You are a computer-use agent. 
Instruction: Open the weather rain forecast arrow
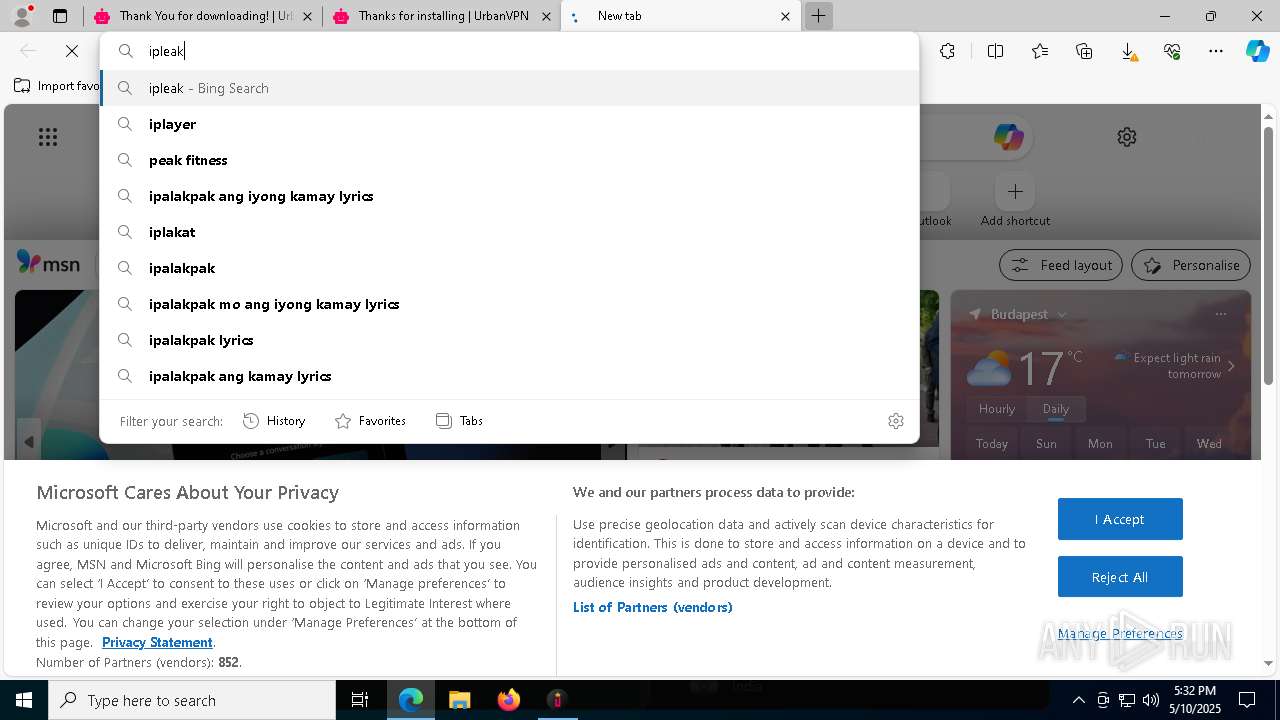pos(1231,366)
